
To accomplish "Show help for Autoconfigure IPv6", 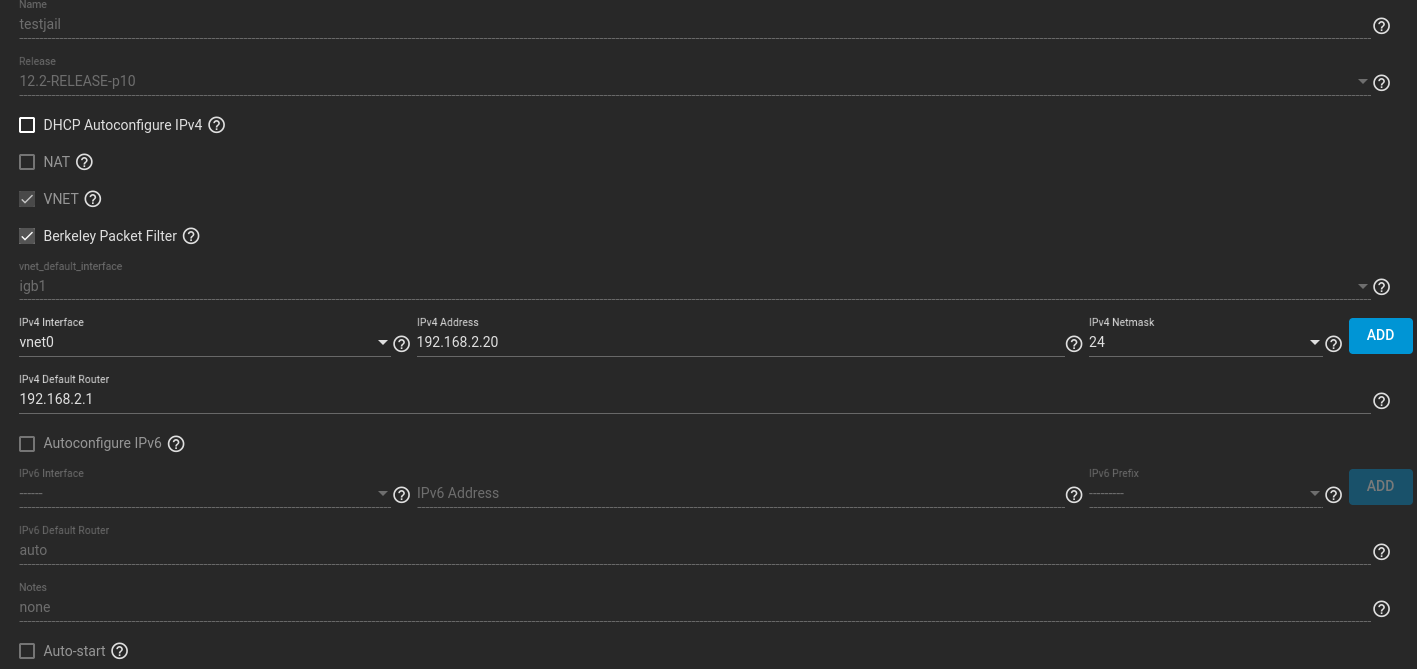I will [x=176, y=444].
